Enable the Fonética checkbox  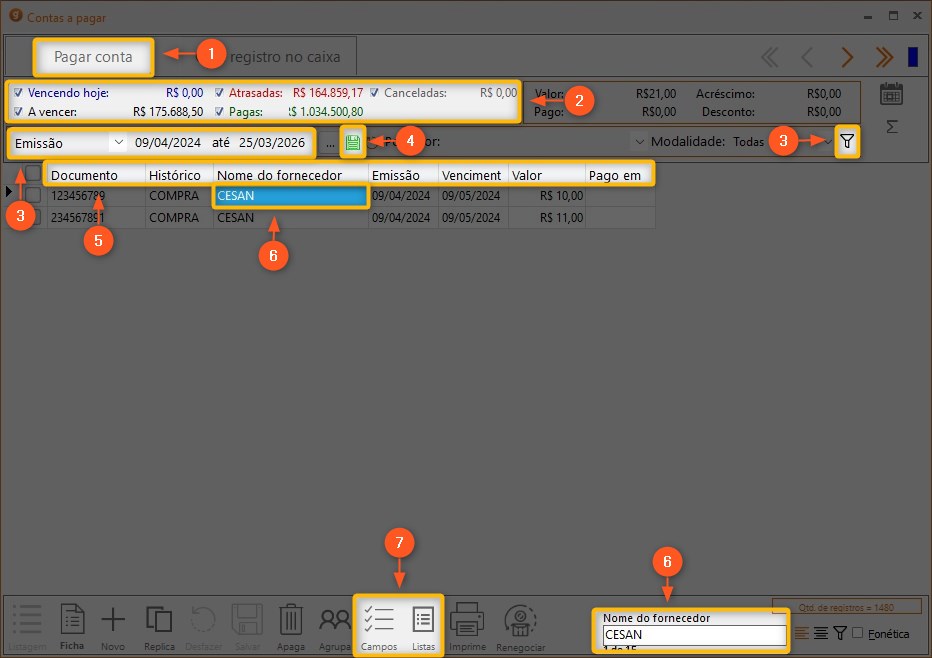point(857,632)
